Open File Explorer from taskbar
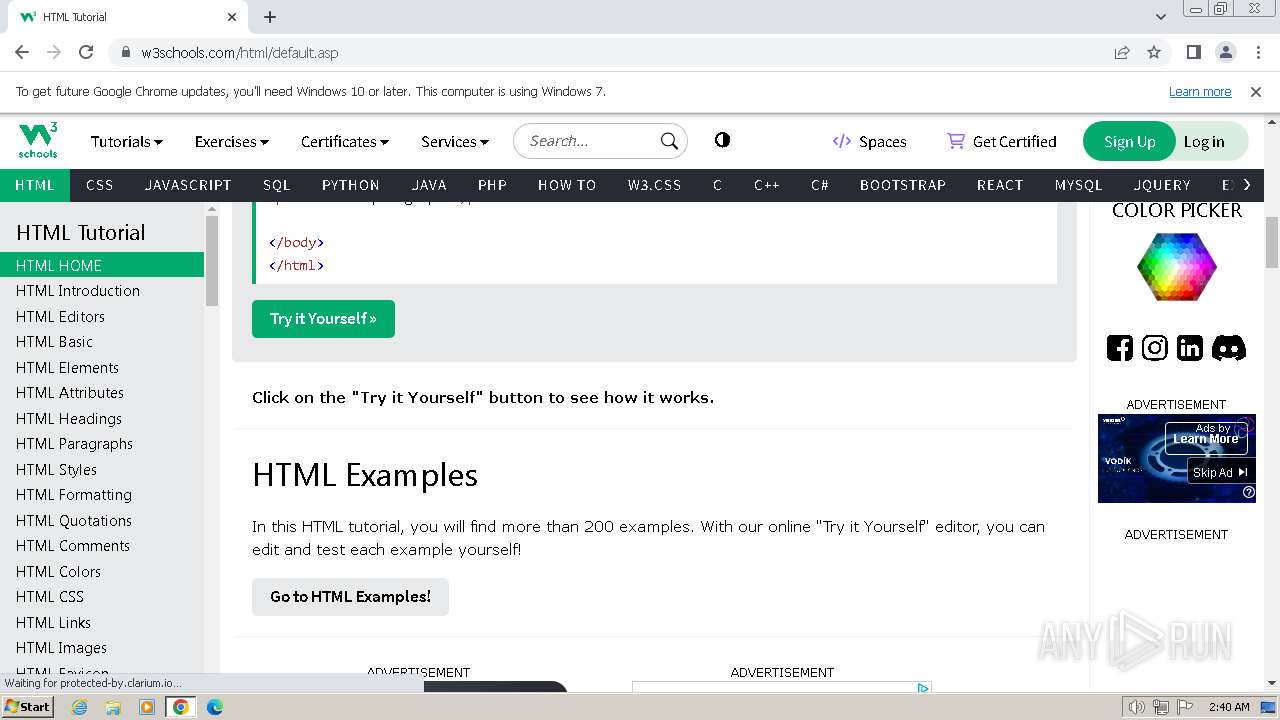This screenshot has width=1280, height=720. tap(113, 706)
